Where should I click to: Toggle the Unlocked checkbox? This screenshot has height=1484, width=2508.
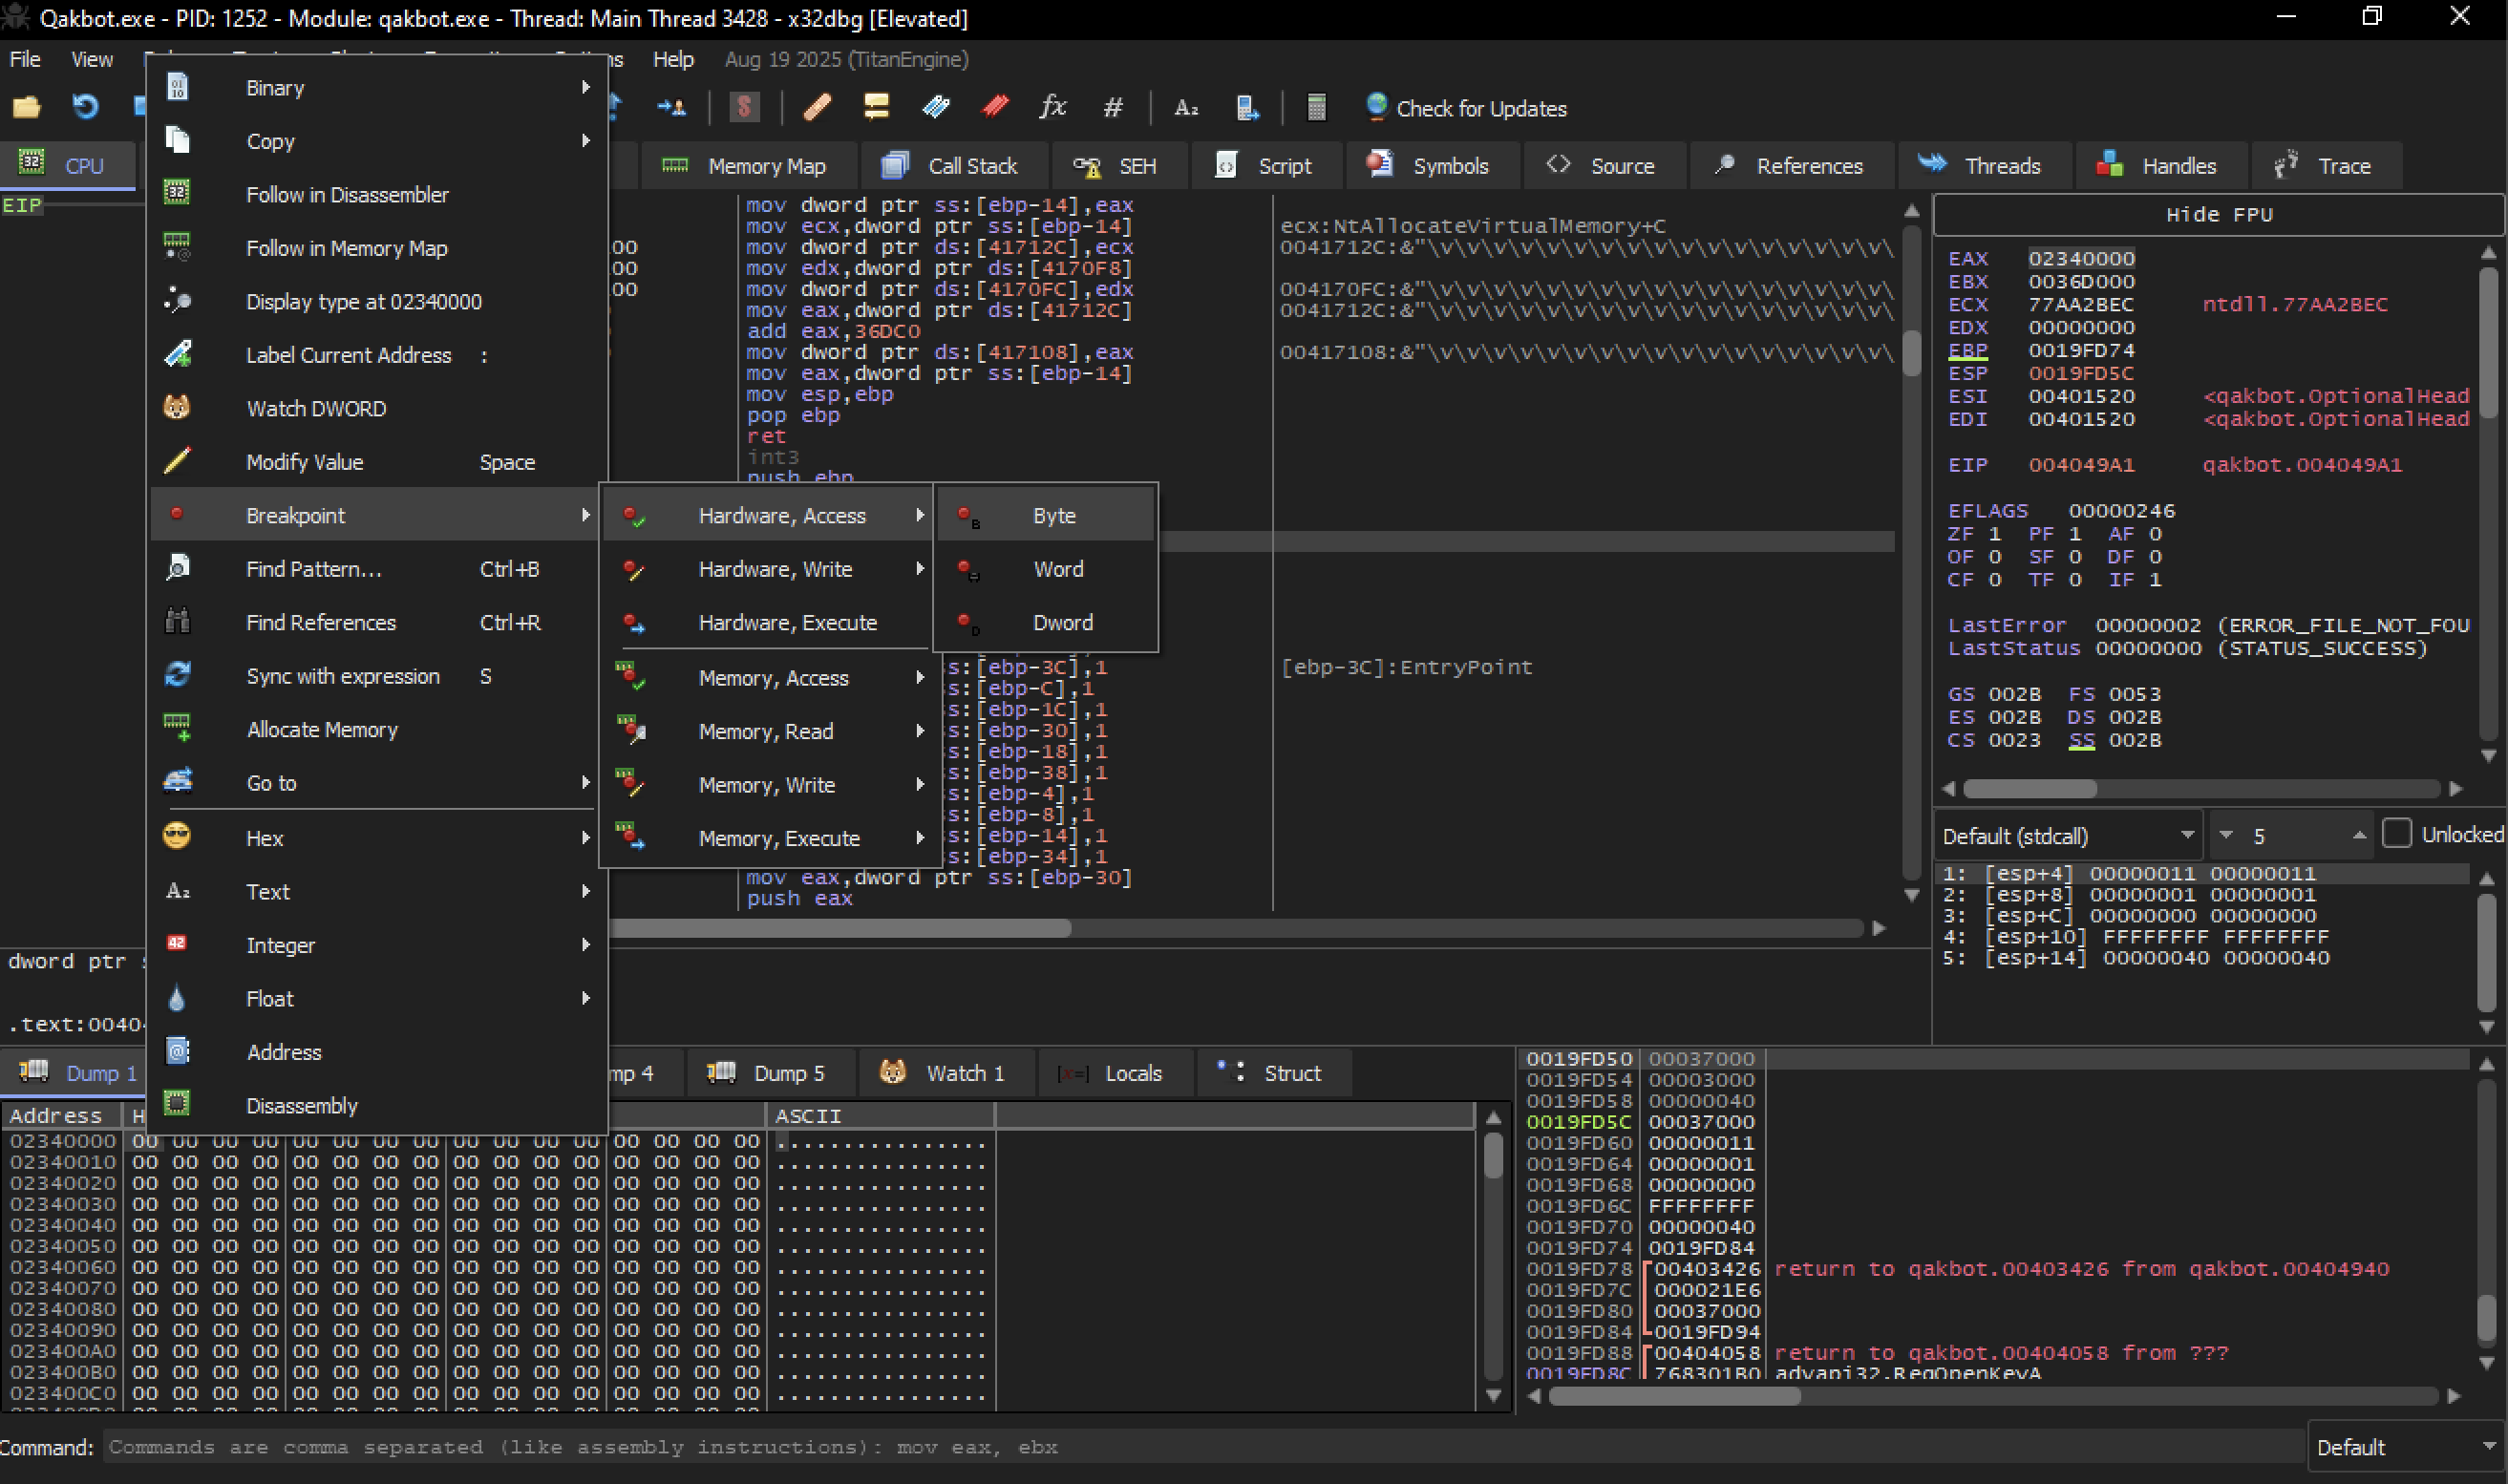click(2397, 834)
